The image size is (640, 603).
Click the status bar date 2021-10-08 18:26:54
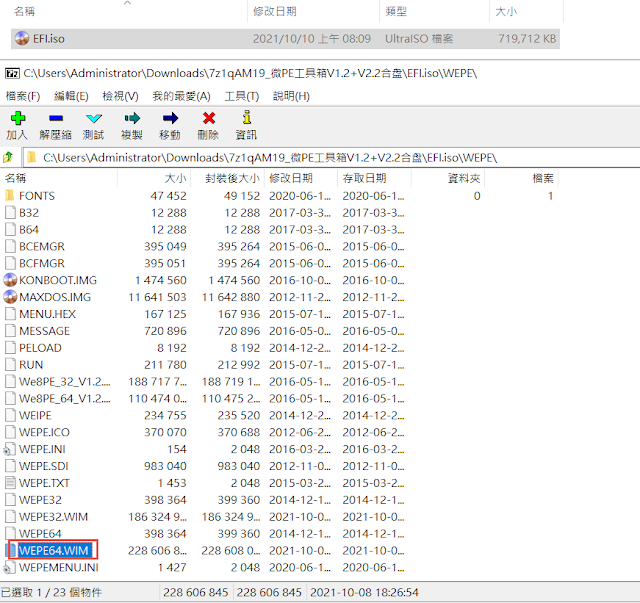pyautogui.click(x=364, y=592)
